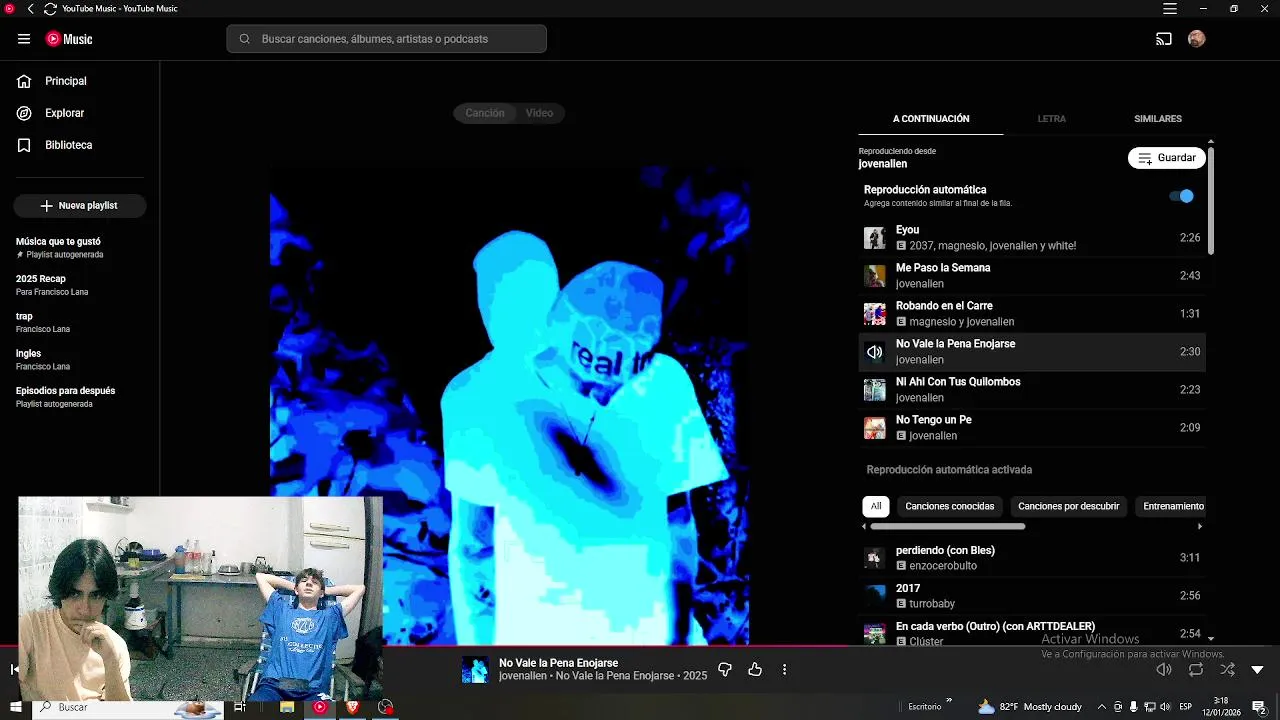The width and height of the screenshot is (1280, 720).
Task: Open the Windows notification center
Action: tap(1260, 707)
